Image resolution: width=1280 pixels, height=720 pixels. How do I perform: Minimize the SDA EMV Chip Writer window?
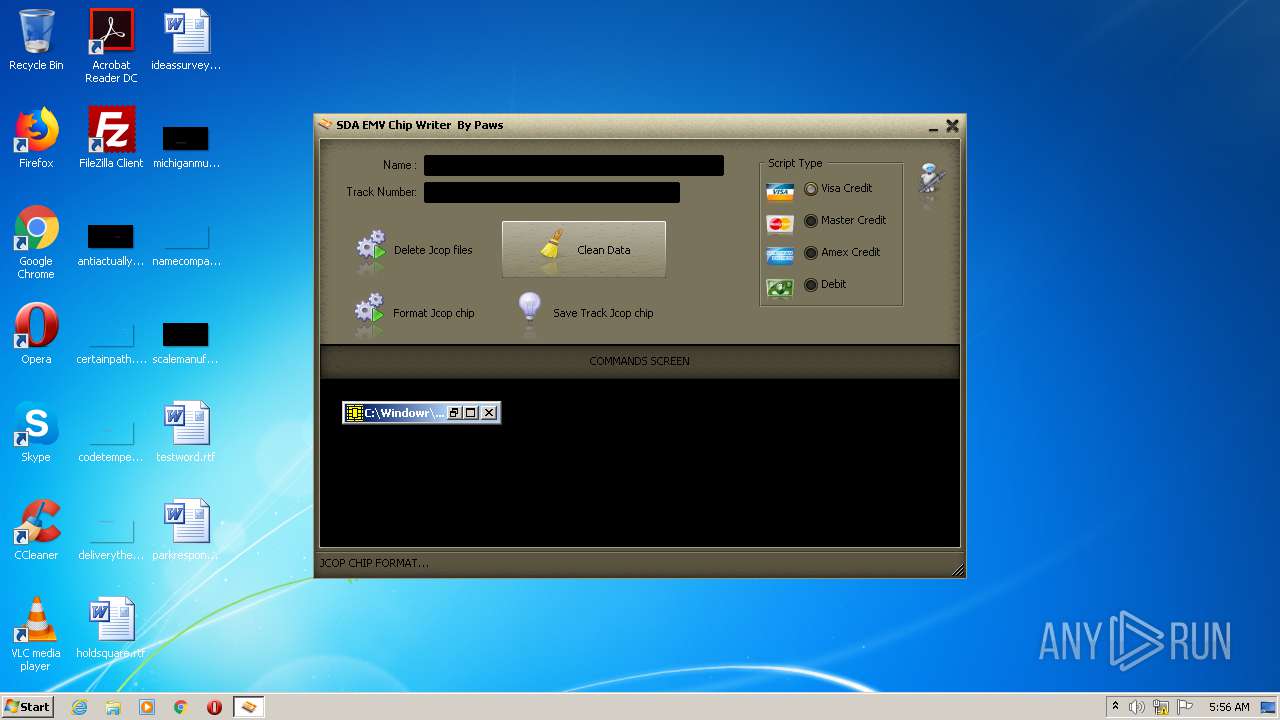point(933,127)
